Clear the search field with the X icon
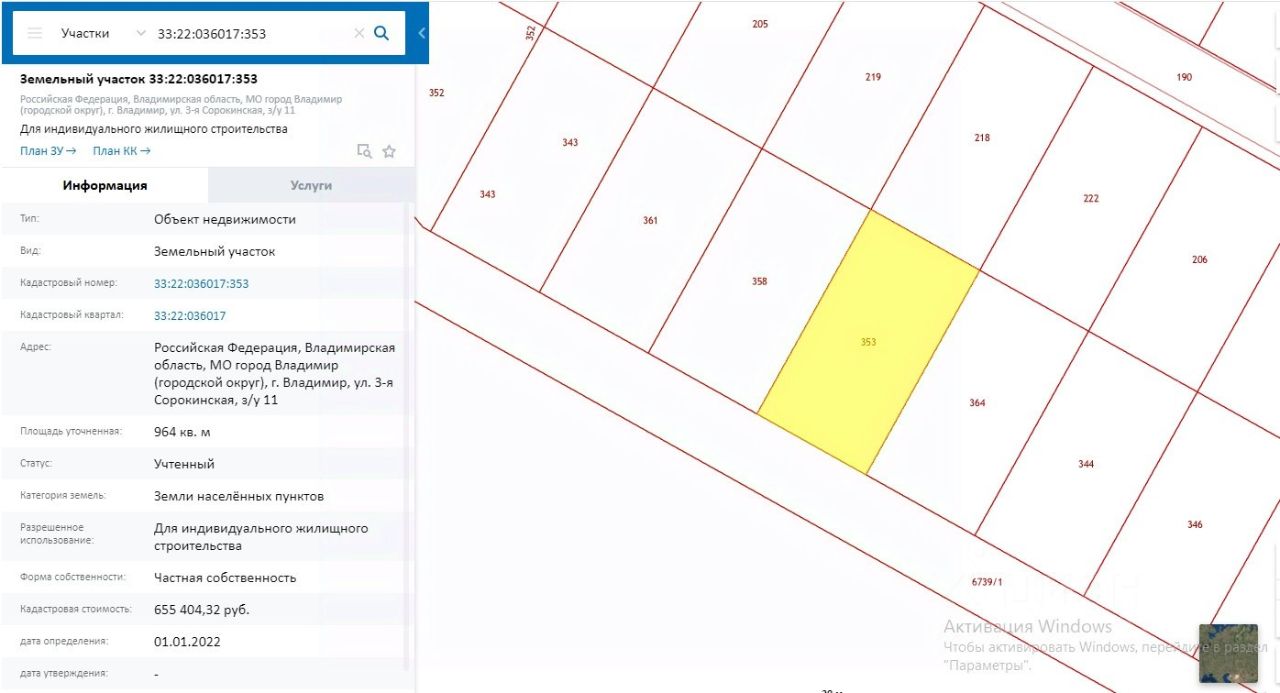This screenshot has height=693, width=1280. tap(359, 33)
